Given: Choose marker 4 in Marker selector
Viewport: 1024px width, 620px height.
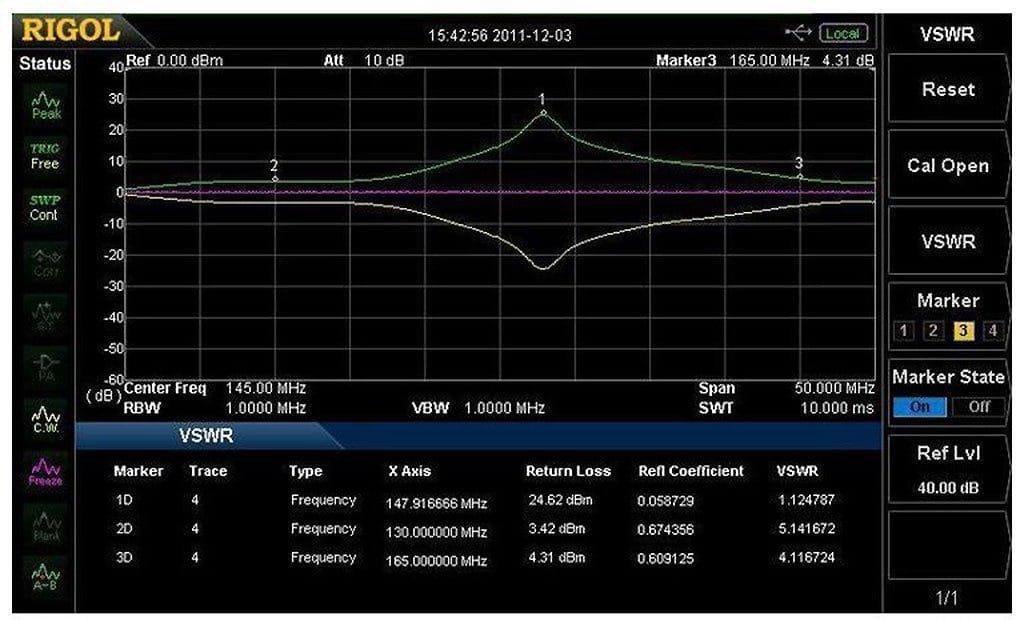Looking at the screenshot, I should tap(992, 330).
